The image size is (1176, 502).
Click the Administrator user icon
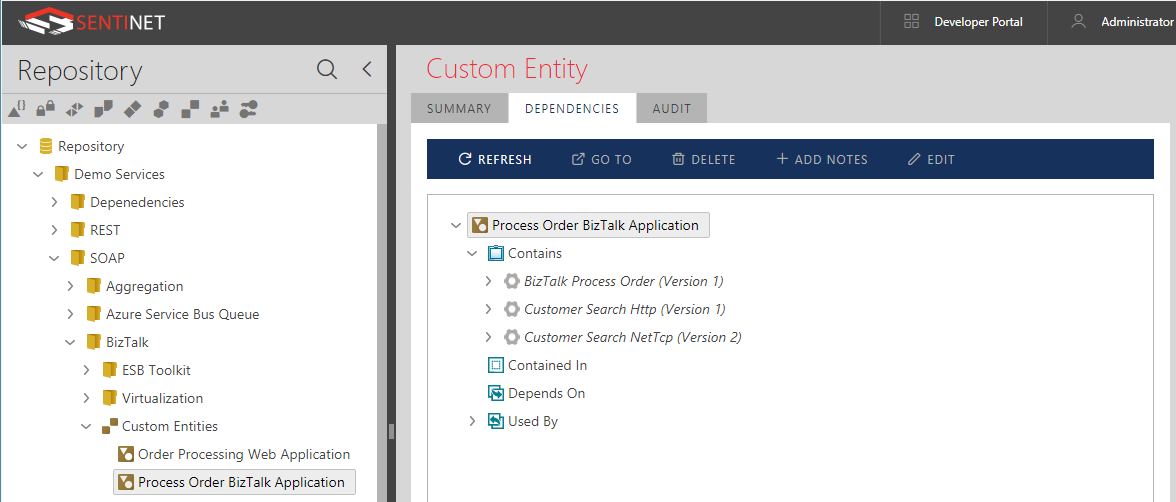point(1078,22)
